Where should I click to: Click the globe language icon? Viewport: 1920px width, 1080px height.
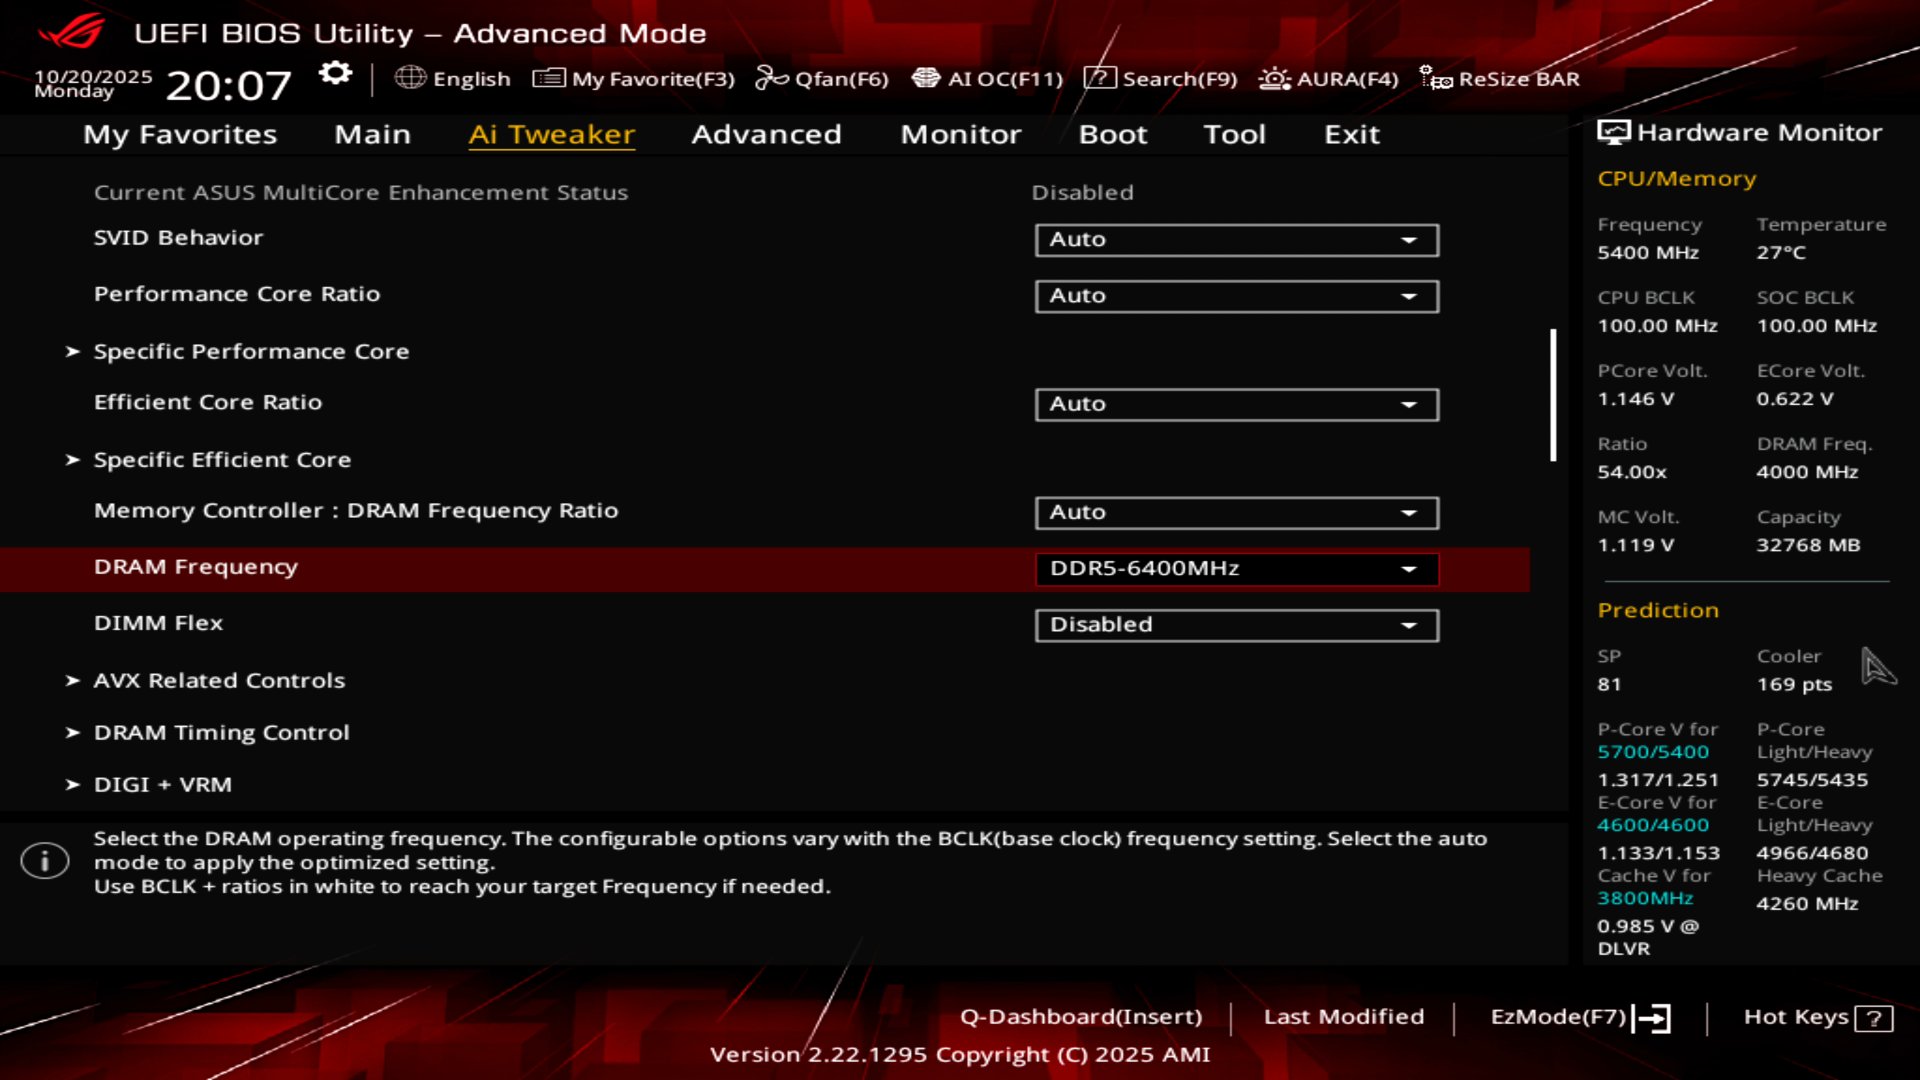(410, 78)
